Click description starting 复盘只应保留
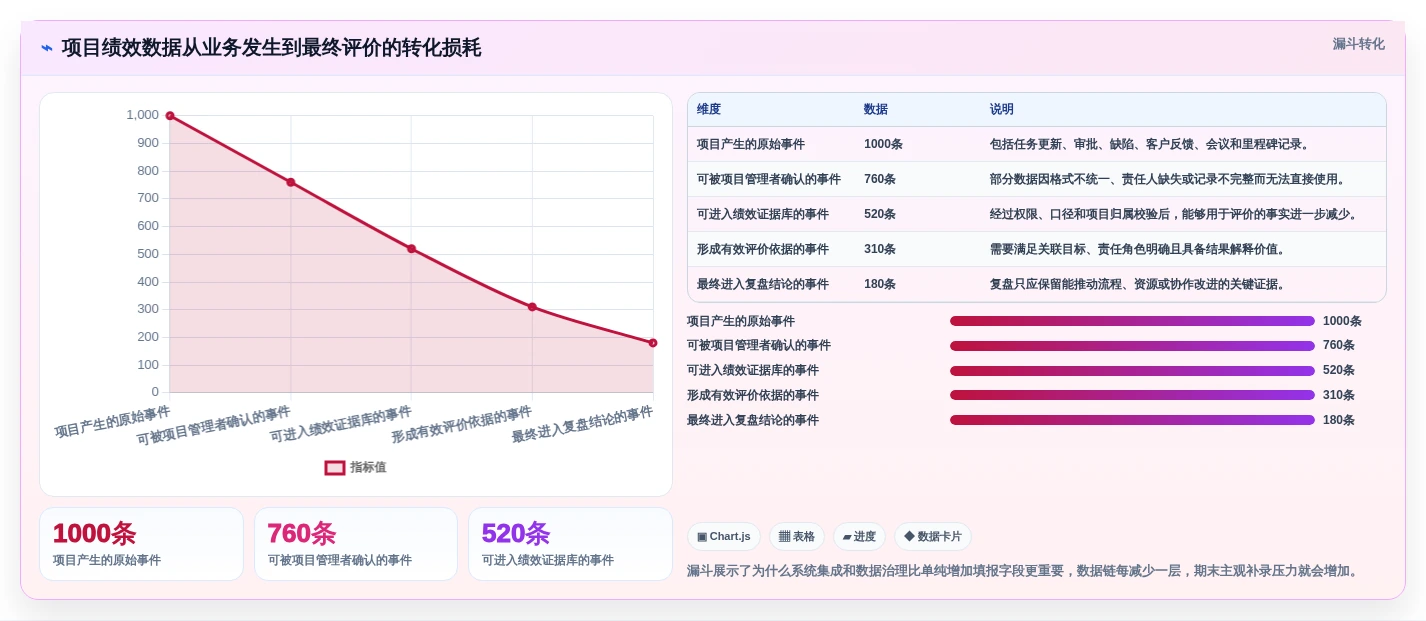The image size is (1426, 621). 1138,284
